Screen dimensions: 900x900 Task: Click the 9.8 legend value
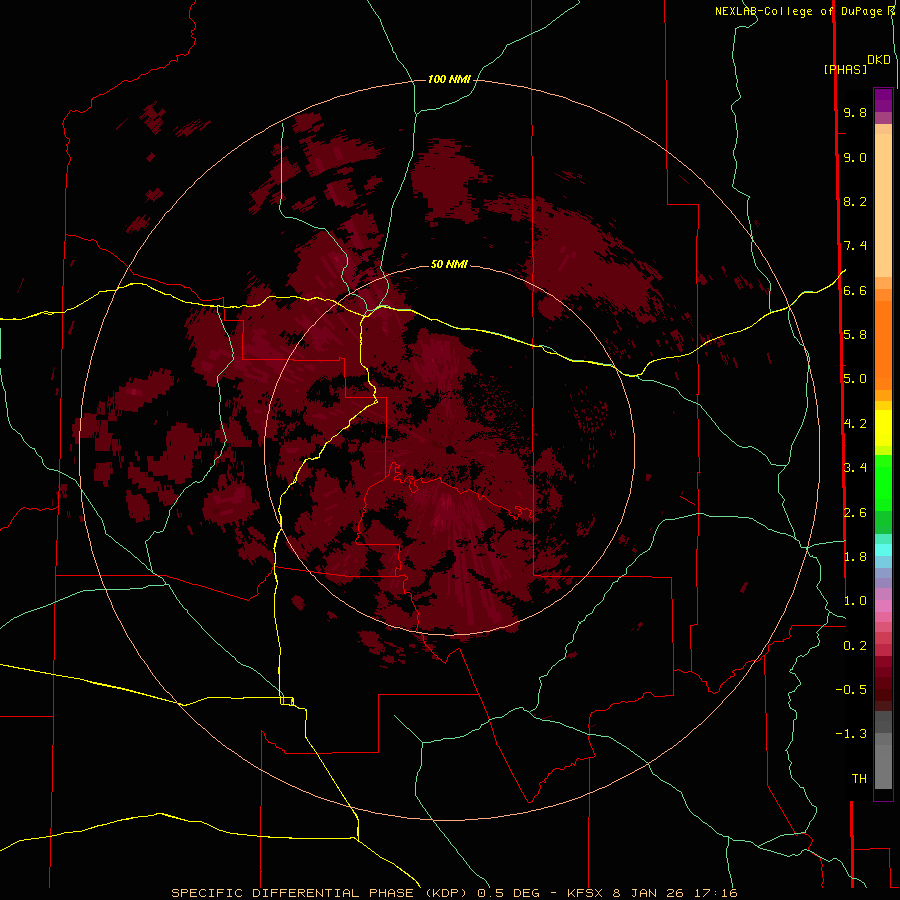855,112
